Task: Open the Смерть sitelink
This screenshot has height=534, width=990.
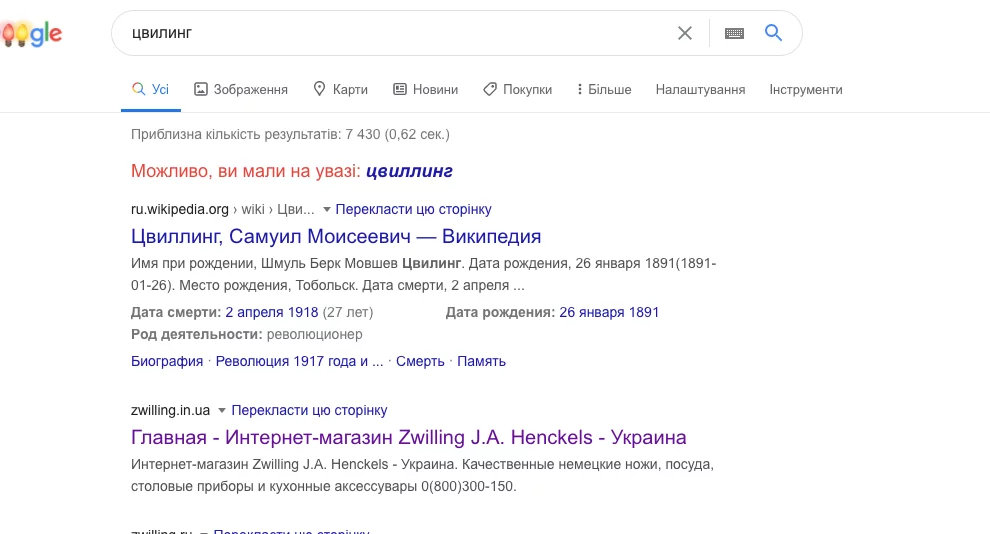Action: tap(420, 362)
